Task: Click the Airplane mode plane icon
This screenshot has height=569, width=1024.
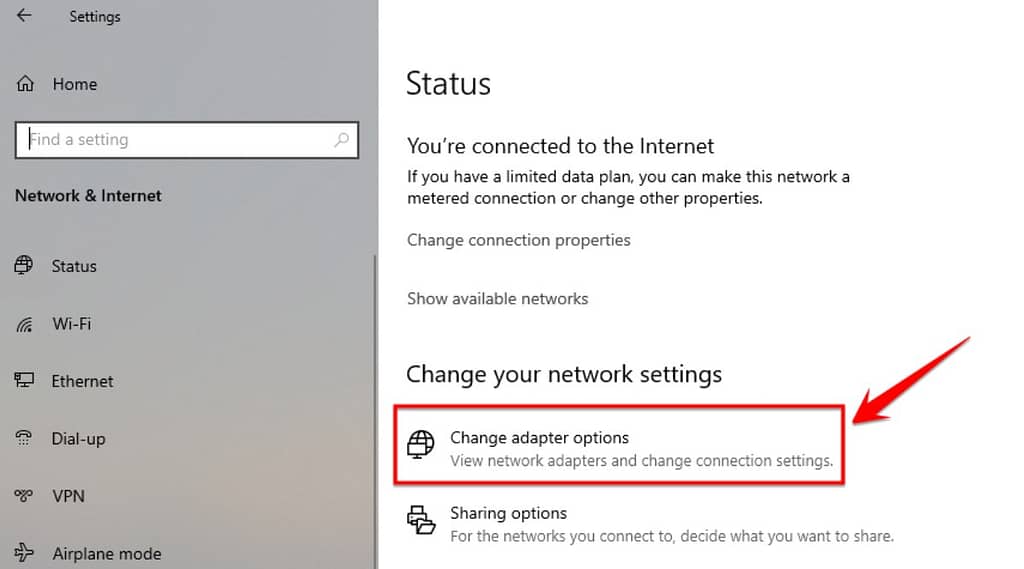Action: [x=24, y=553]
